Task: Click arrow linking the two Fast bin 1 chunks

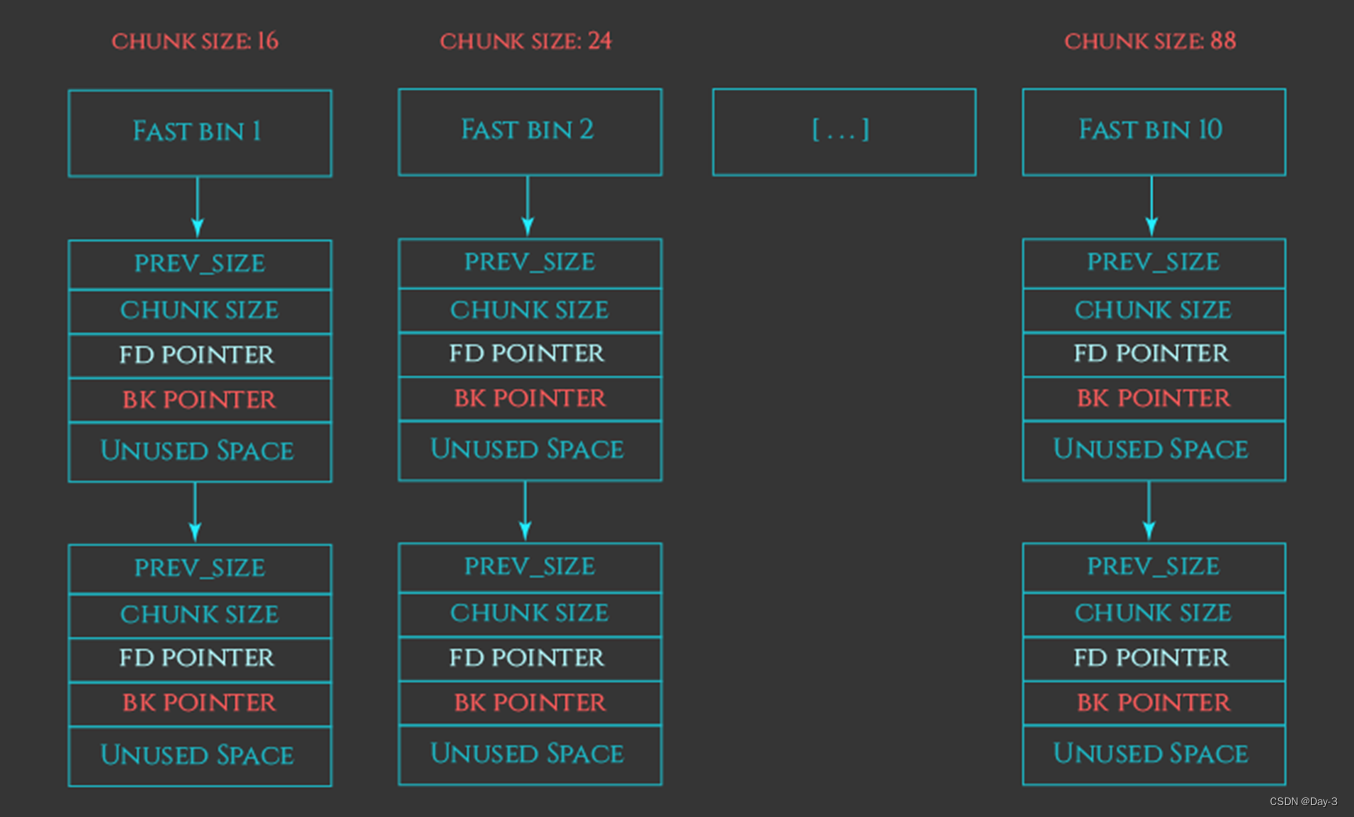Action: (x=195, y=512)
